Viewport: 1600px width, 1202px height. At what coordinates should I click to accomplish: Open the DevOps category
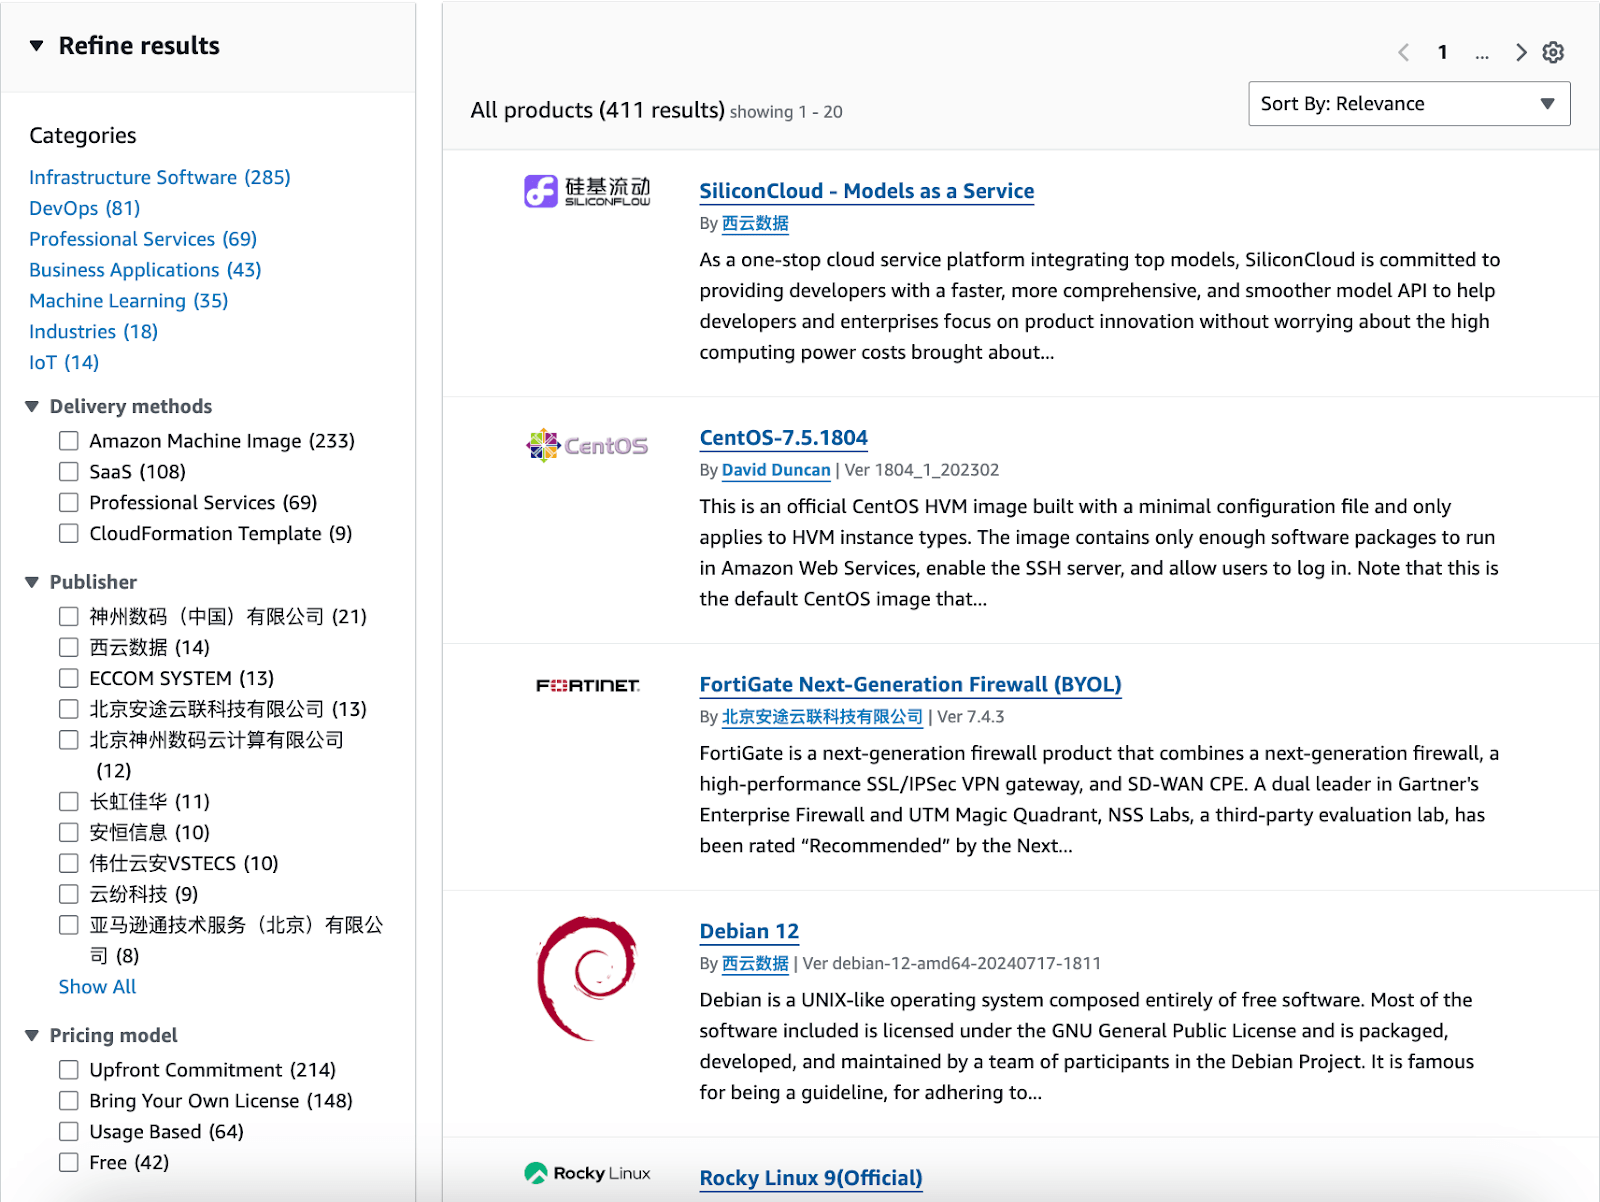(85, 208)
